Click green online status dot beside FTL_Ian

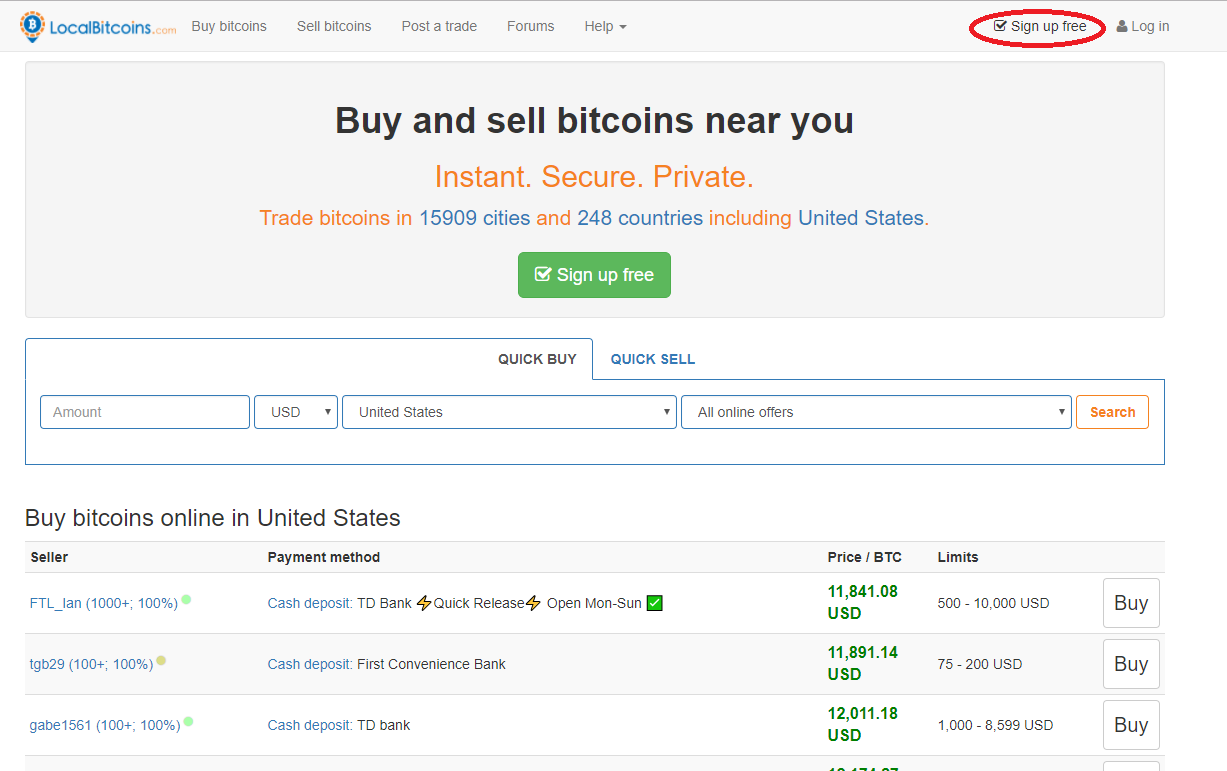(186, 600)
